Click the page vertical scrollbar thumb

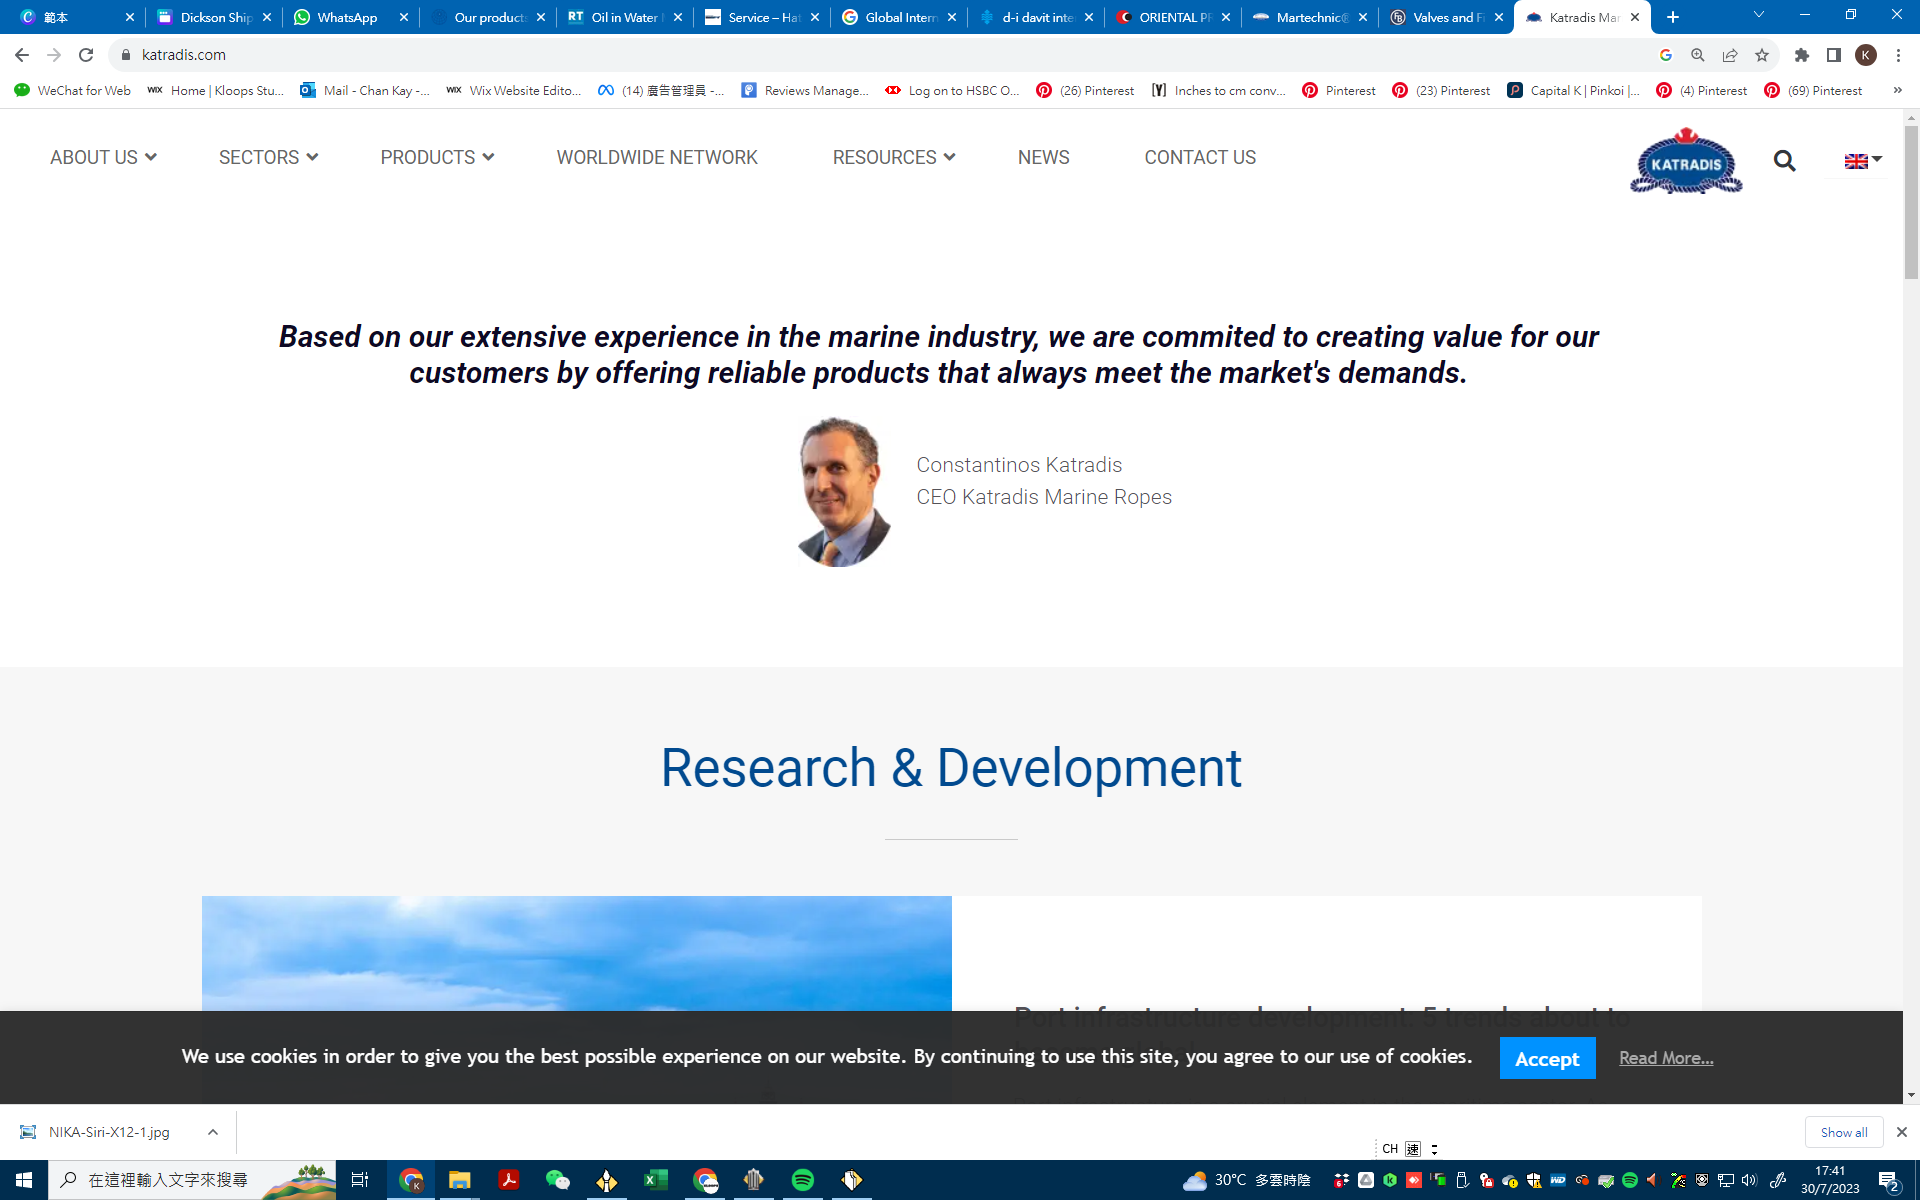pyautogui.click(x=1911, y=200)
